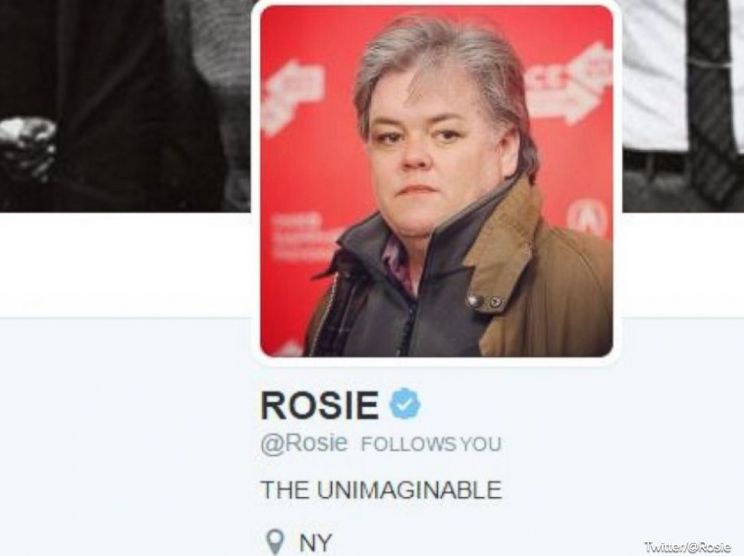
Task: Select the @Rosie handle
Action: pos(304,443)
